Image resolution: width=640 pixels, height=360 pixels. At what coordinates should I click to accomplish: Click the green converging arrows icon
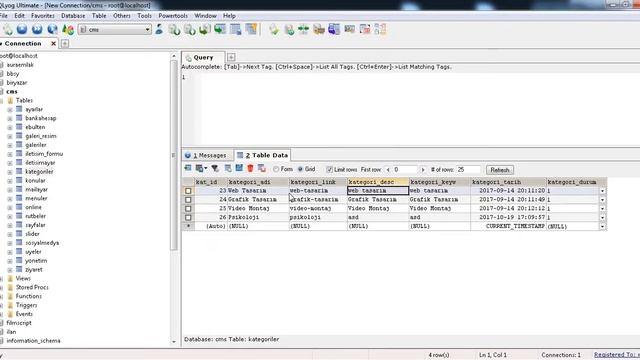click(x=304, y=29)
